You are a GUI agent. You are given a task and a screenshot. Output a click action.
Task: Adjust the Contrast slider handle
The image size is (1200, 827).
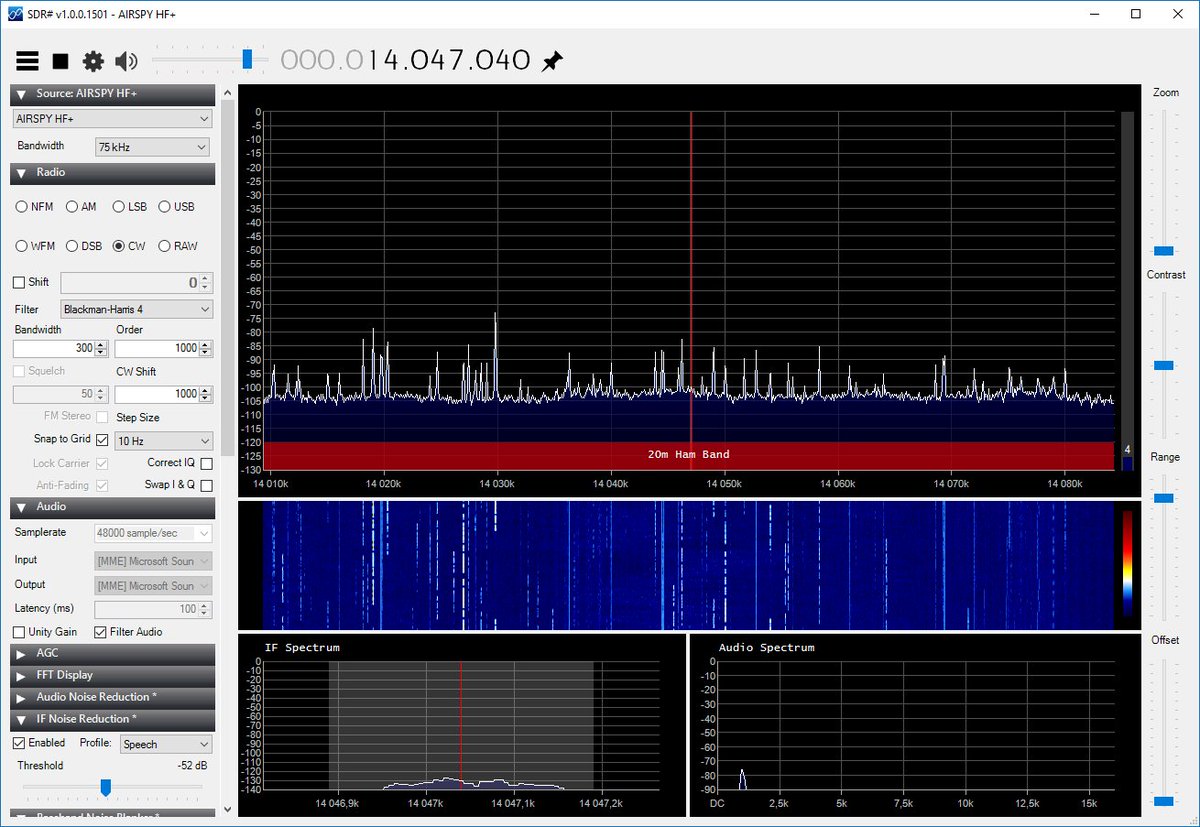click(x=1163, y=366)
